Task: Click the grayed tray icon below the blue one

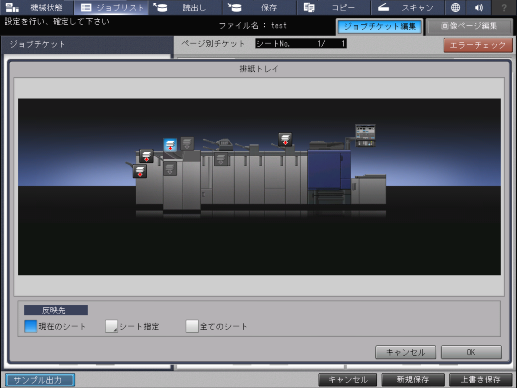Action: [170, 168]
